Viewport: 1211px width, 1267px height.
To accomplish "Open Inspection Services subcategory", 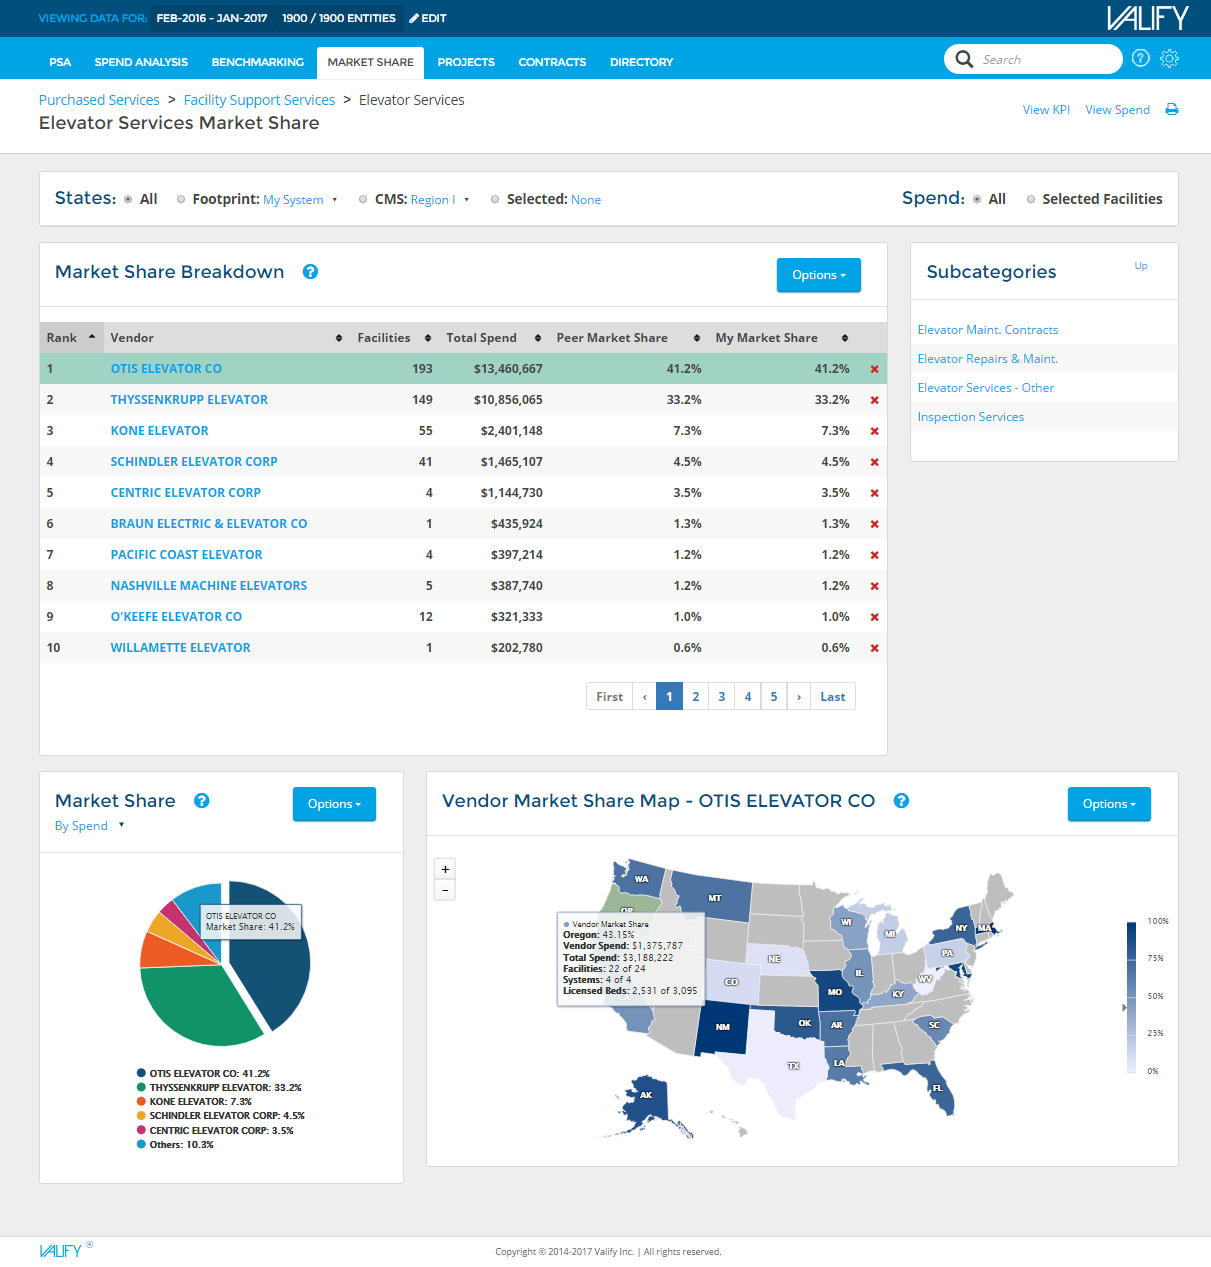I will pos(971,417).
